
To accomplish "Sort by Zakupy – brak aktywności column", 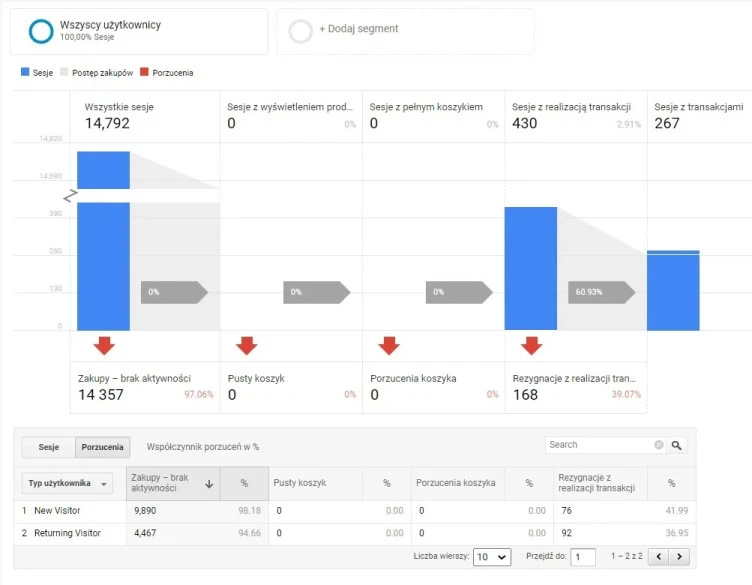I will point(173,484).
